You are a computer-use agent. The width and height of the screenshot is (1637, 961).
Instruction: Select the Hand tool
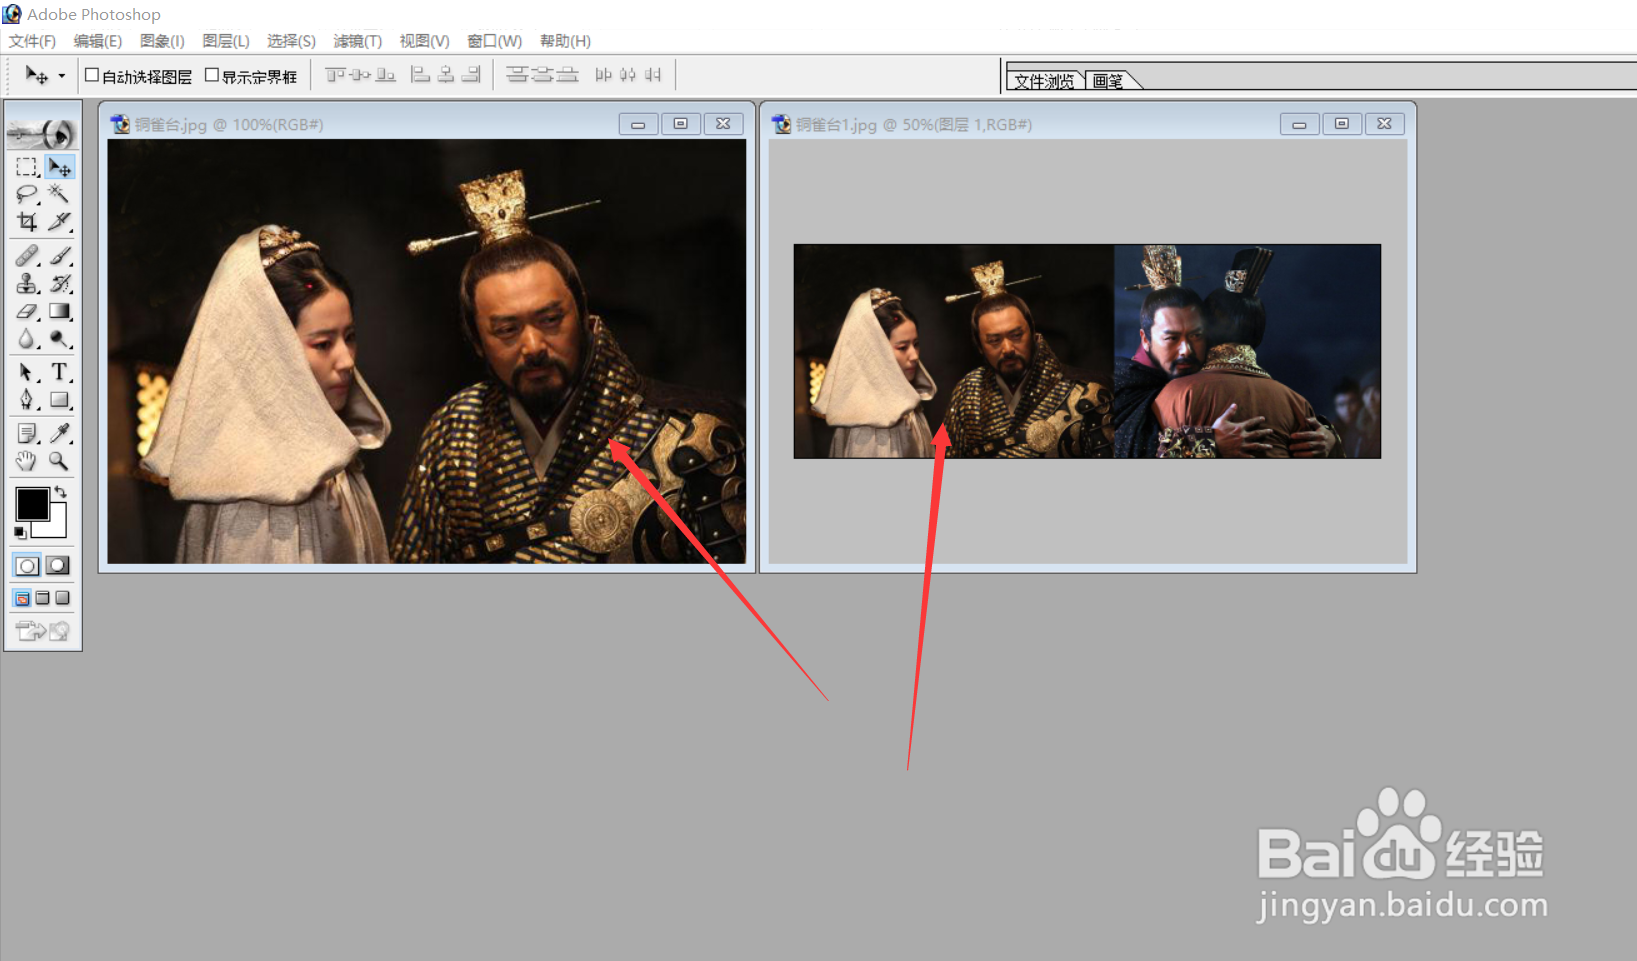click(x=27, y=461)
